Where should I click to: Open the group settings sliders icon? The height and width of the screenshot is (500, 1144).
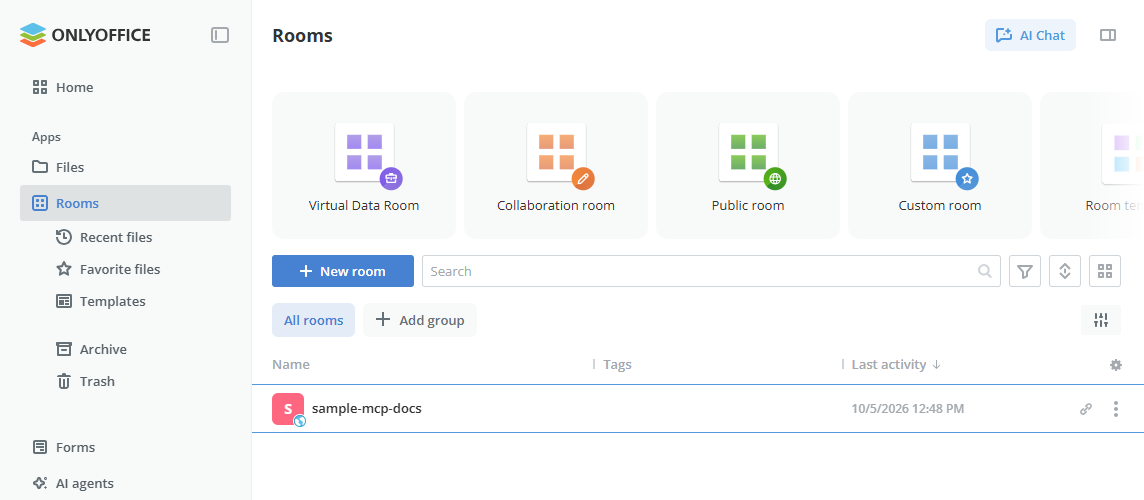1101,320
